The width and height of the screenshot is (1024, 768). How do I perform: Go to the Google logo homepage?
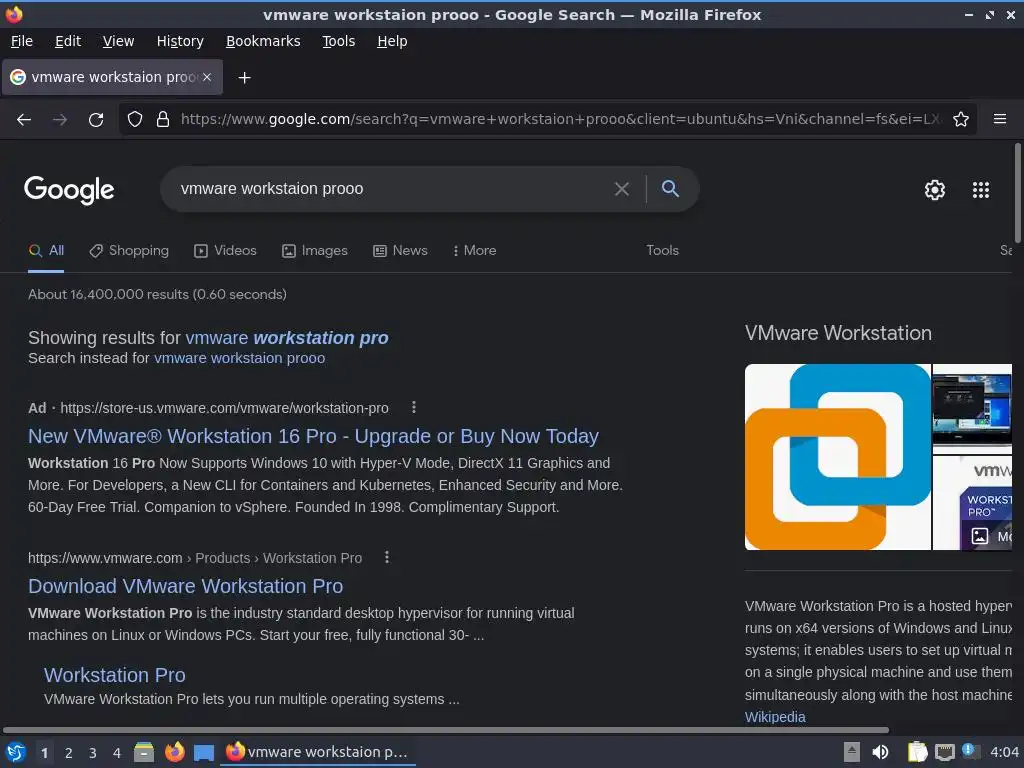click(x=69, y=190)
